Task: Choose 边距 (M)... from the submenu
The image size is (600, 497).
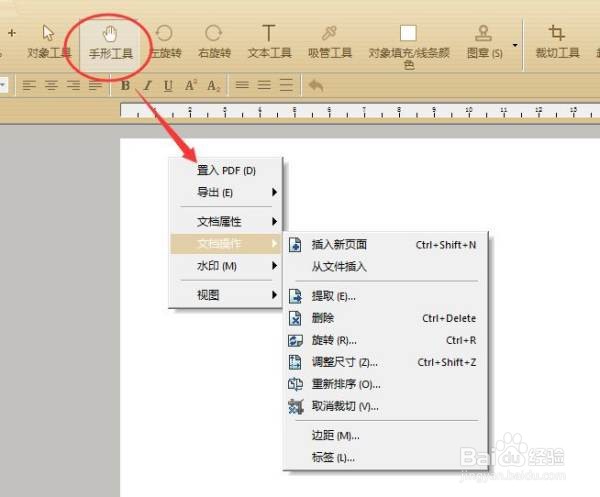Action: (x=386, y=435)
